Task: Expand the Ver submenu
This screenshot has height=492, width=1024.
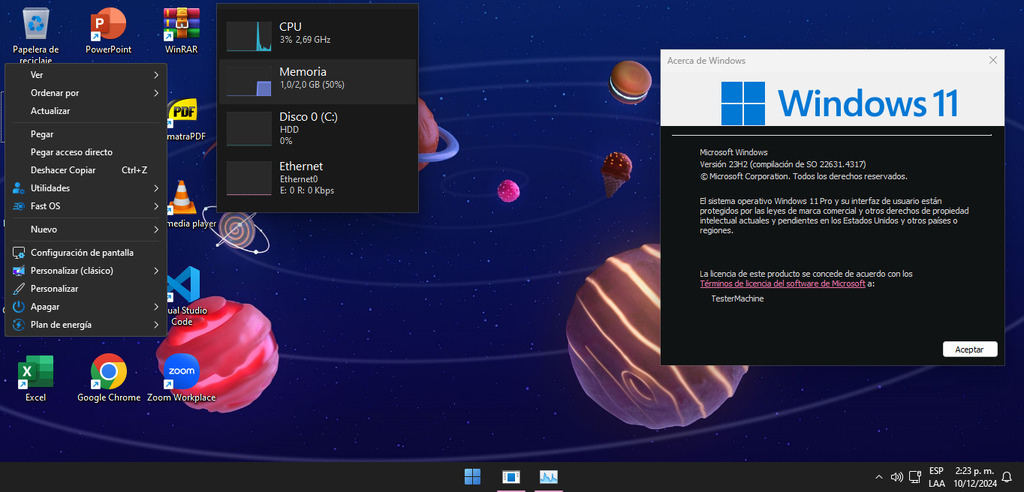Action: coord(85,75)
